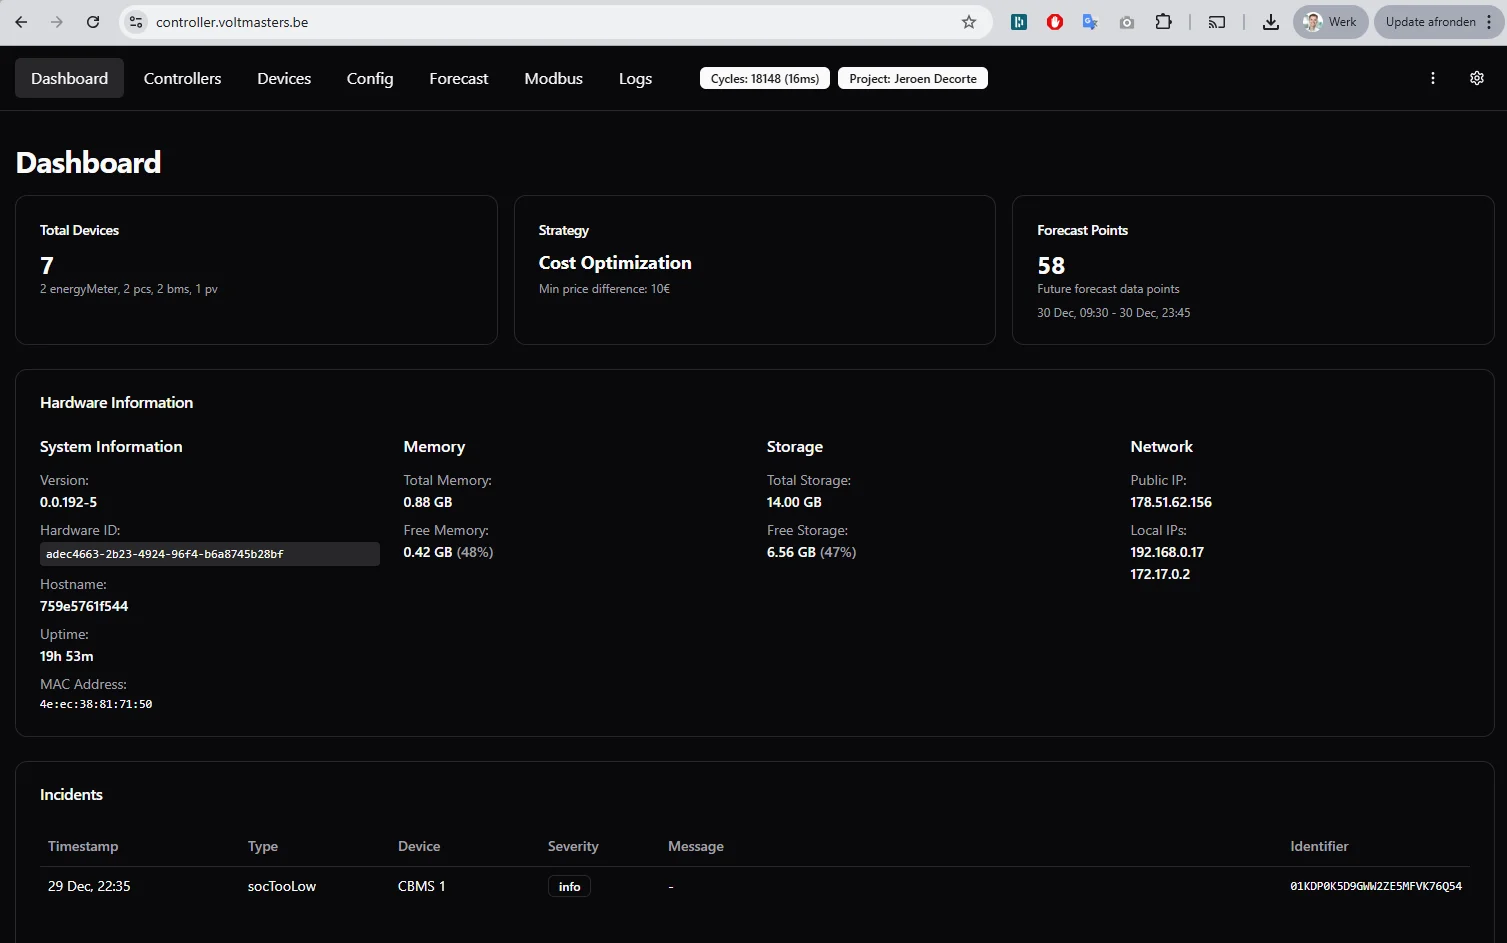
Task: Click the hostname 759e5761f544
Action: 84,606
